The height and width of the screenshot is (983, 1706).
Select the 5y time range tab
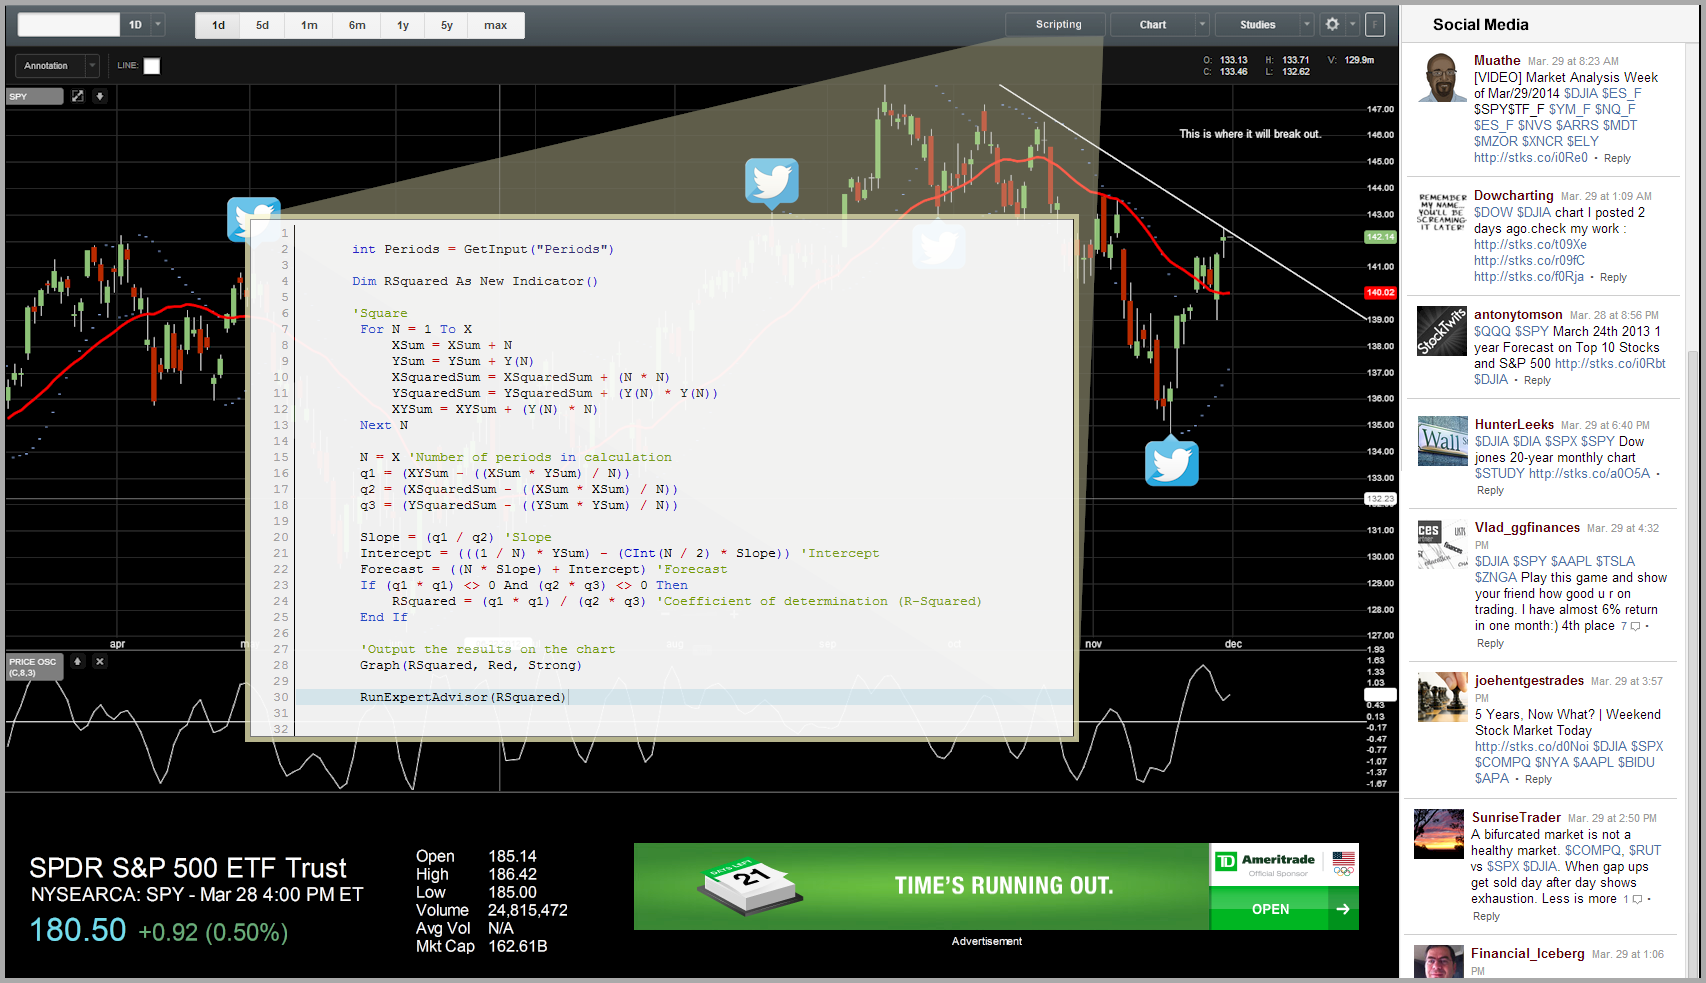[x=447, y=25]
